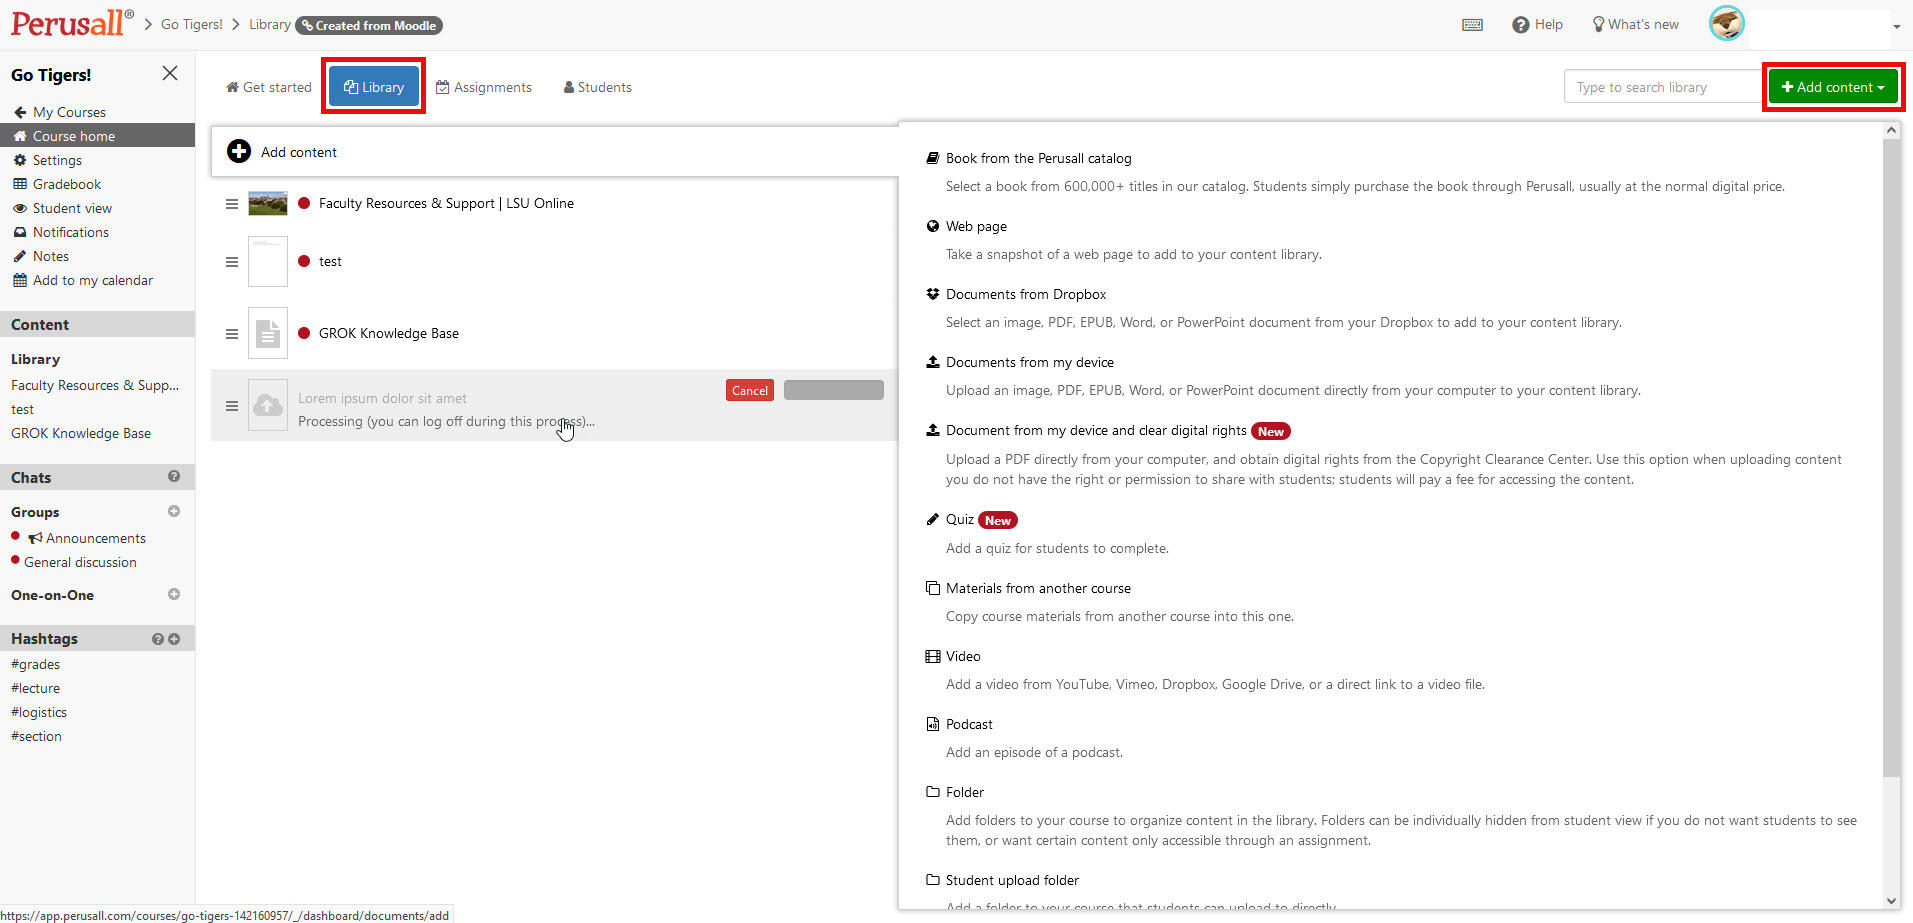Image resolution: width=1913 pixels, height=923 pixels.
Task: Open Help from the top bar
Action: [x=1537, y=25]
